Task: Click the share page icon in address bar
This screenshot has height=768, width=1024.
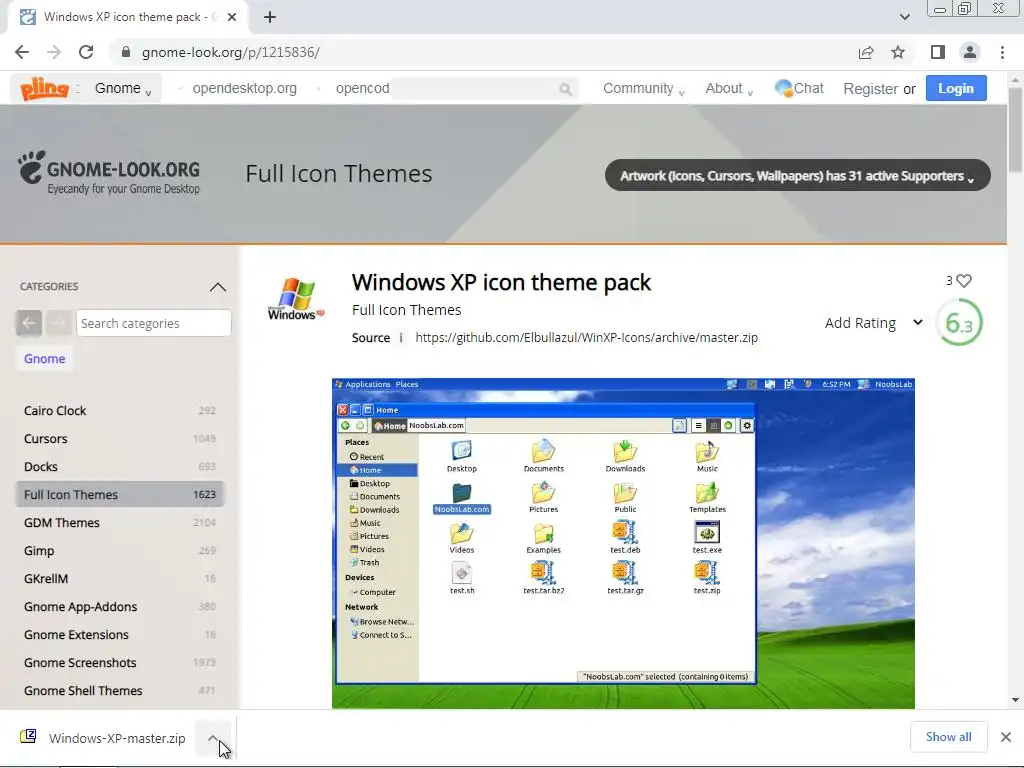Action: (866, 52)
